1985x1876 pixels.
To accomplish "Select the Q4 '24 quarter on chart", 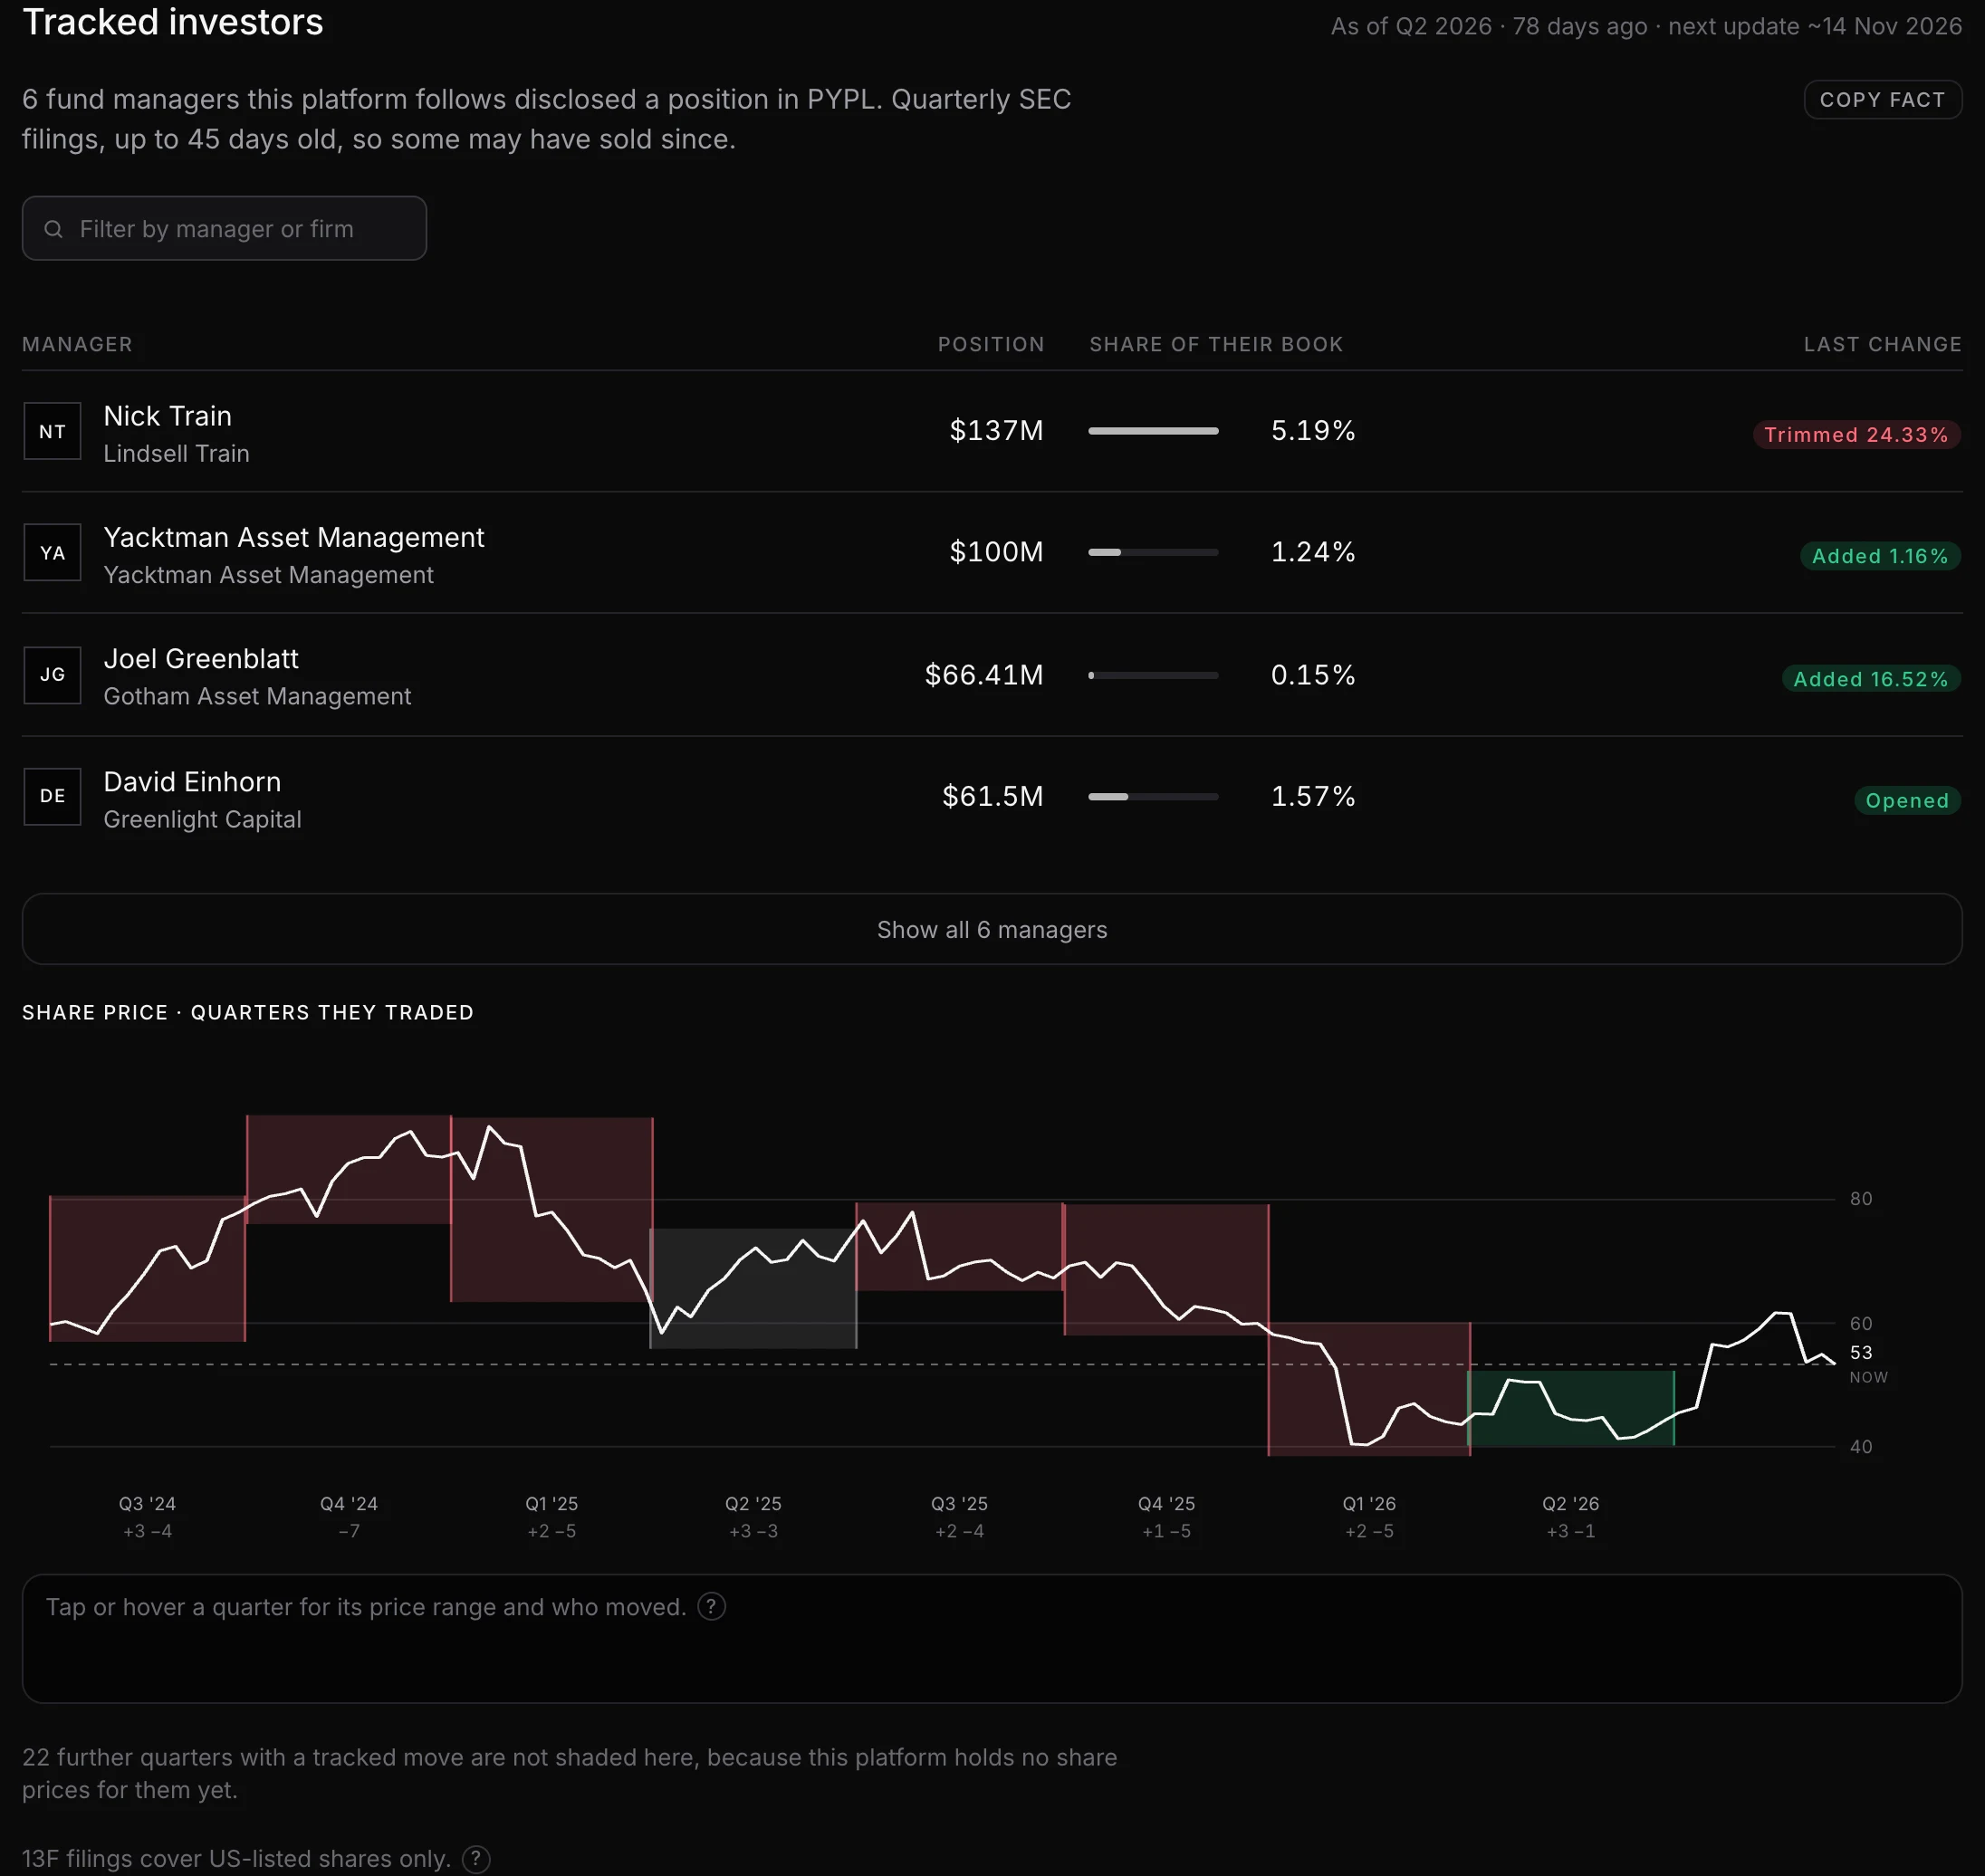I will click(x=349, y=1169).
